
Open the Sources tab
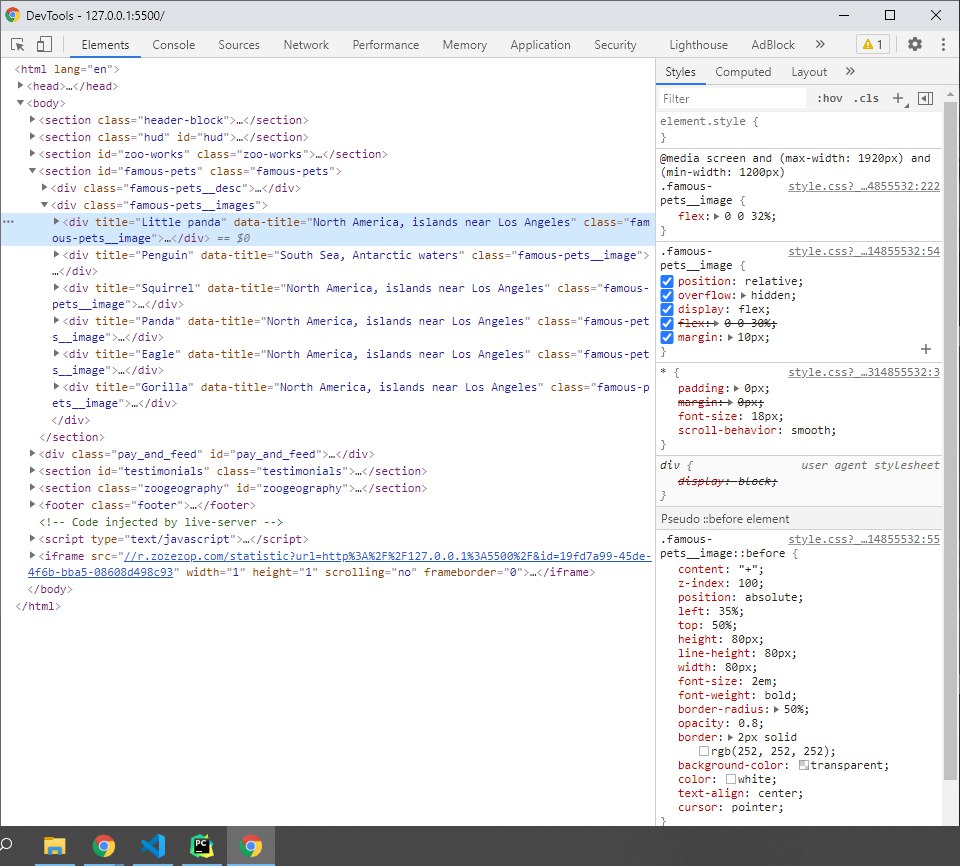pos(239,45)
